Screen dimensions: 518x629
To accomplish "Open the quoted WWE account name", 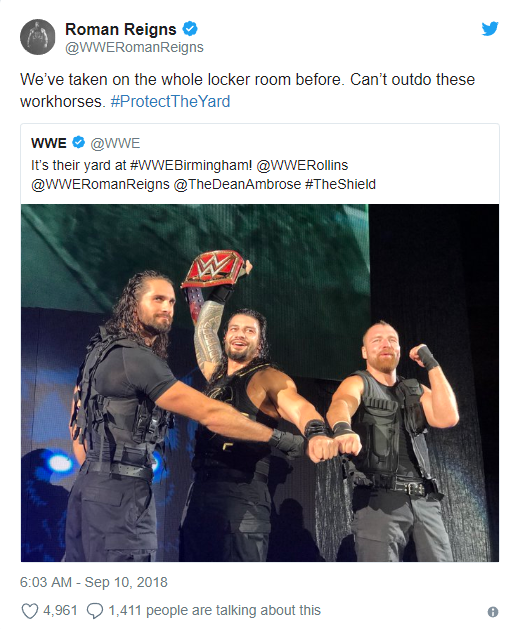I will [49, 143].
